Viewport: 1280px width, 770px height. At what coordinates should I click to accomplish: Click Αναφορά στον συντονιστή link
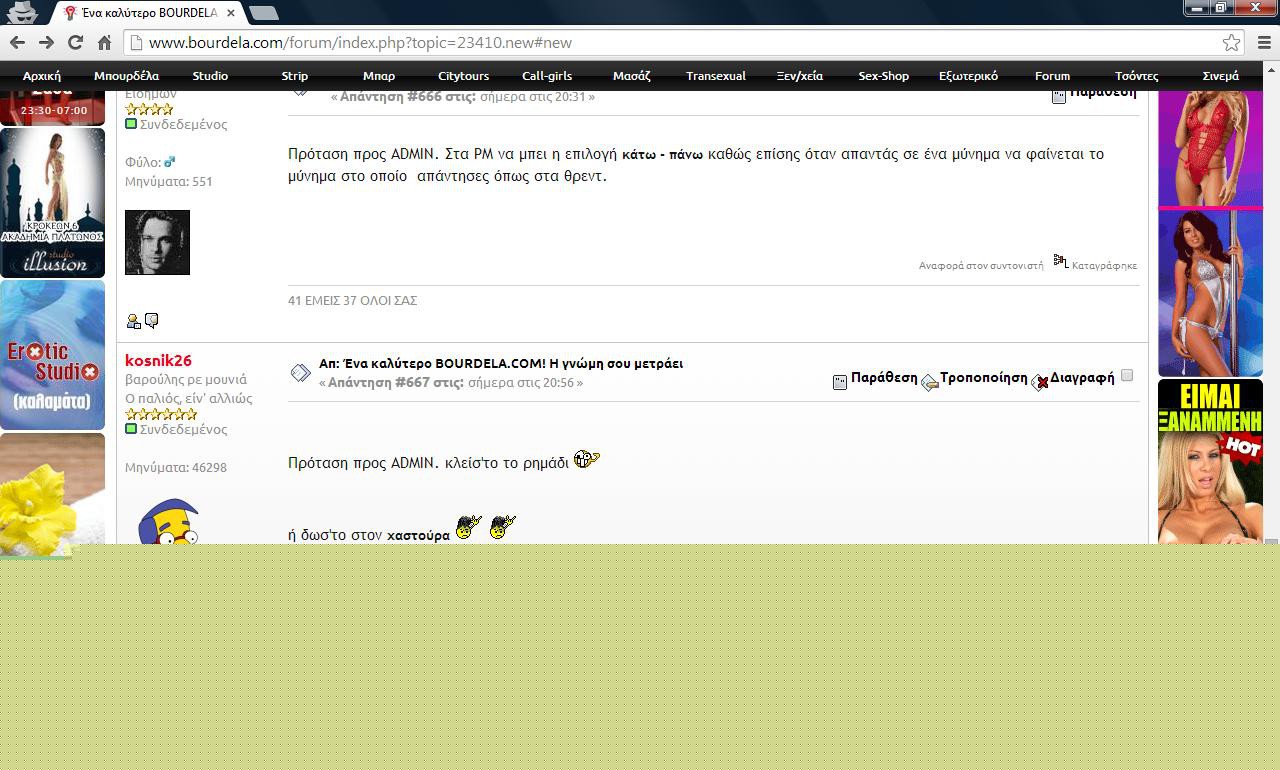pos(980,266)
